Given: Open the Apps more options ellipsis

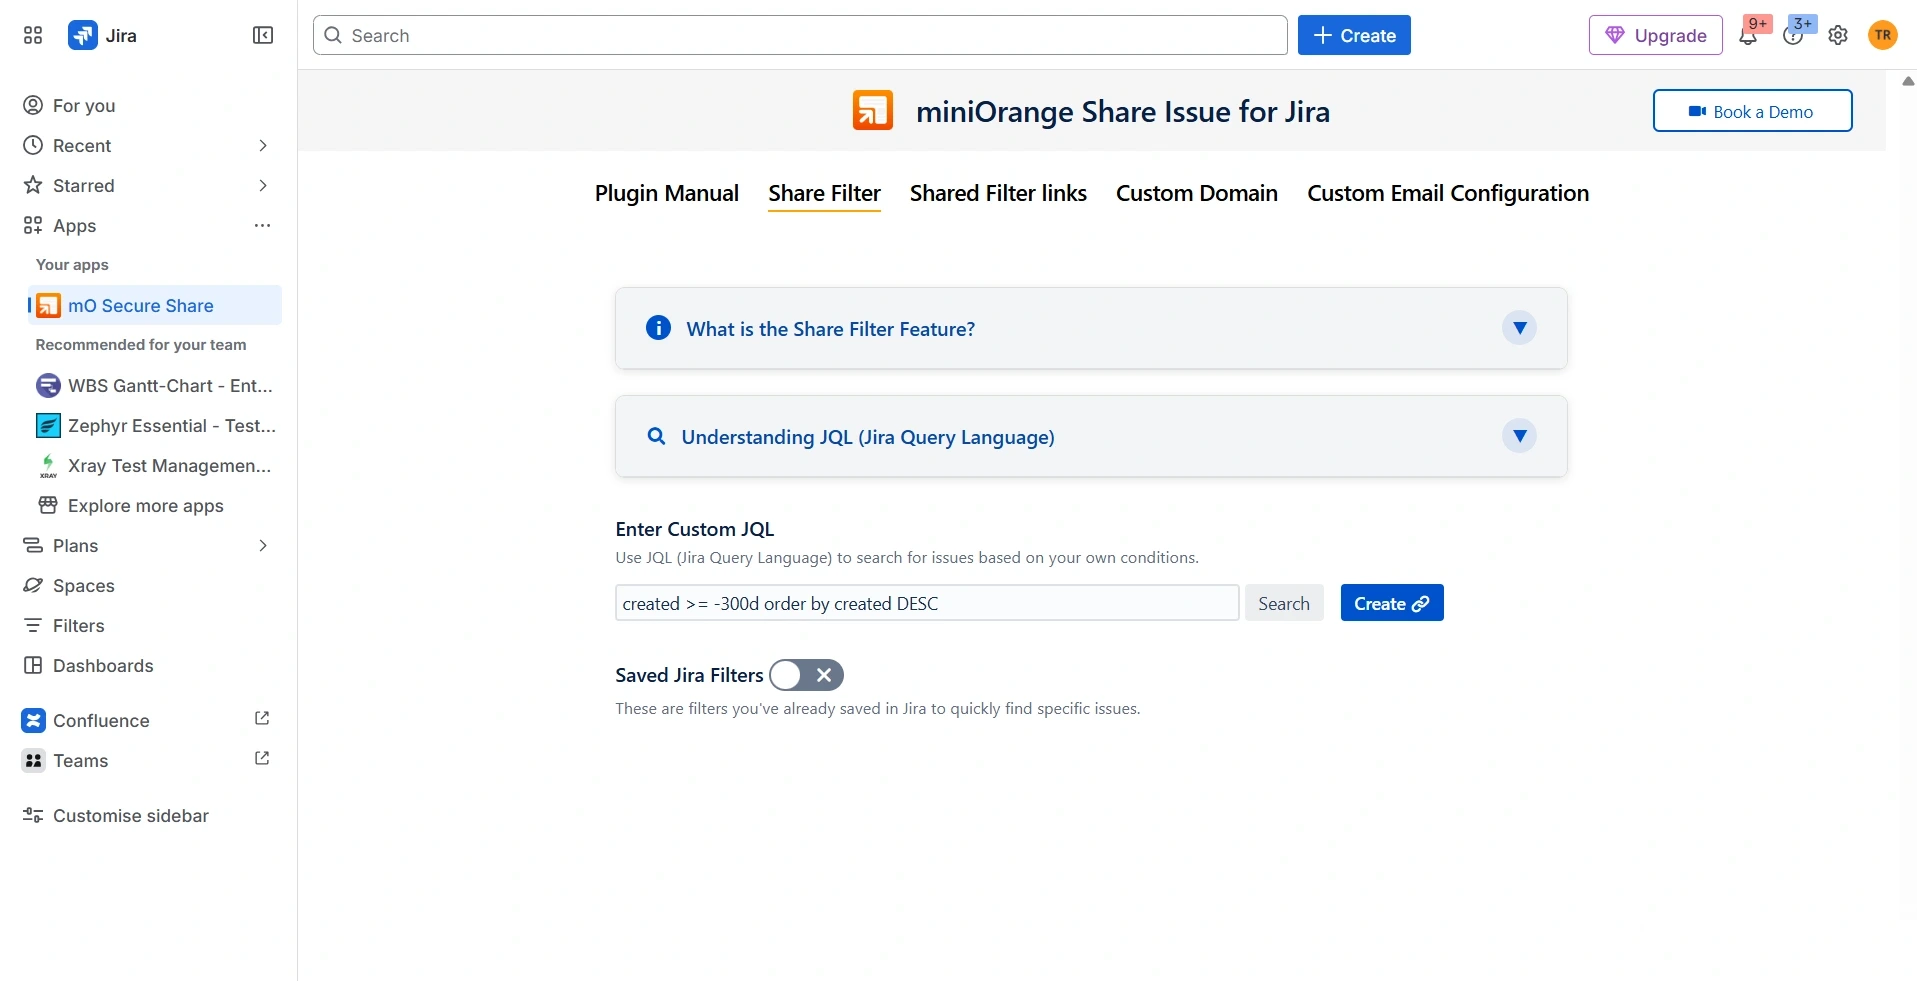Looking at the screenshot, I should coord(263,226).
